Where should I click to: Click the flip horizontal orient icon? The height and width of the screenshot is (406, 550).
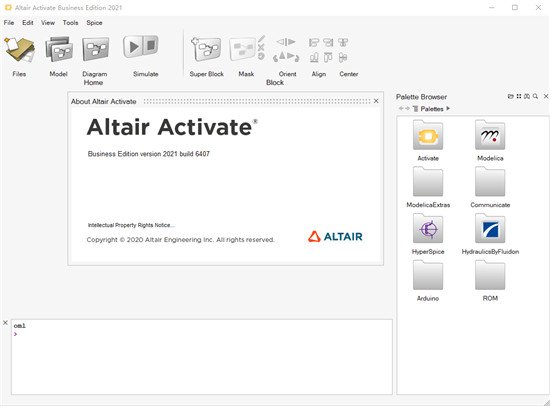click(x=286, y=42)
